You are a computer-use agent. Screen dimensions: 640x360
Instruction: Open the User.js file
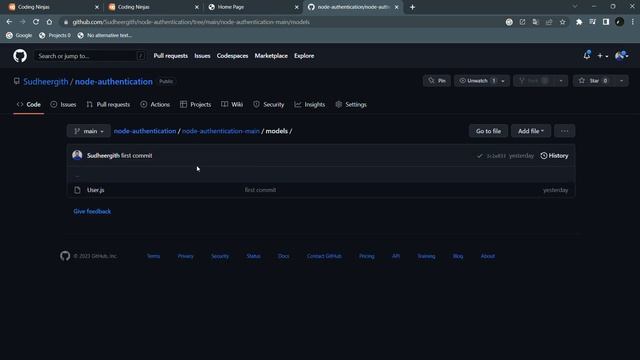pyautogui.click(x=96, y=190)
